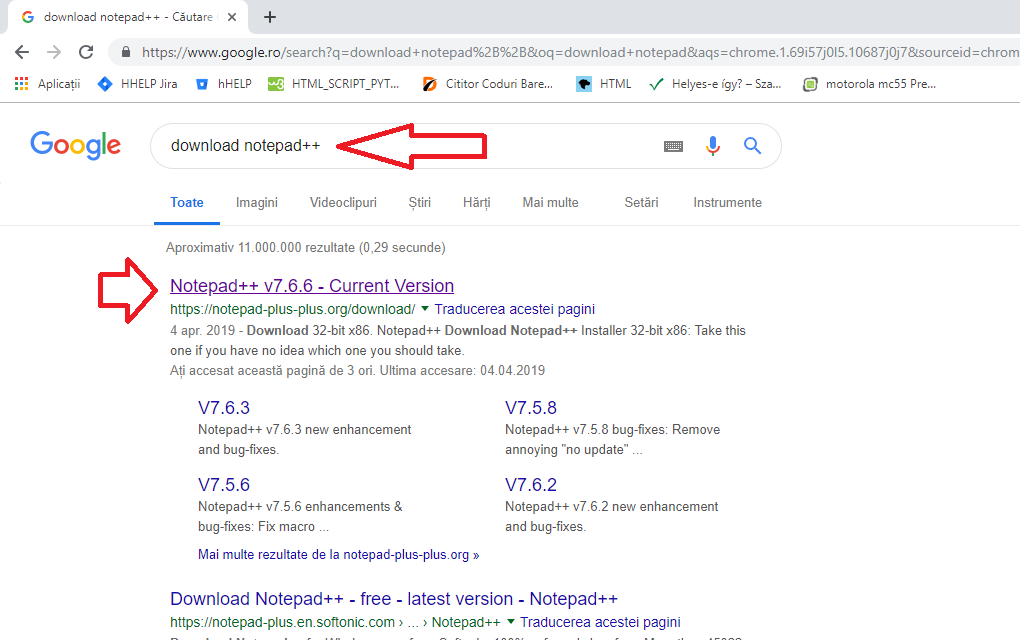Switch to the Hărți tab
The width and height of the screenshot is (1020, 640).
point(476,202)
